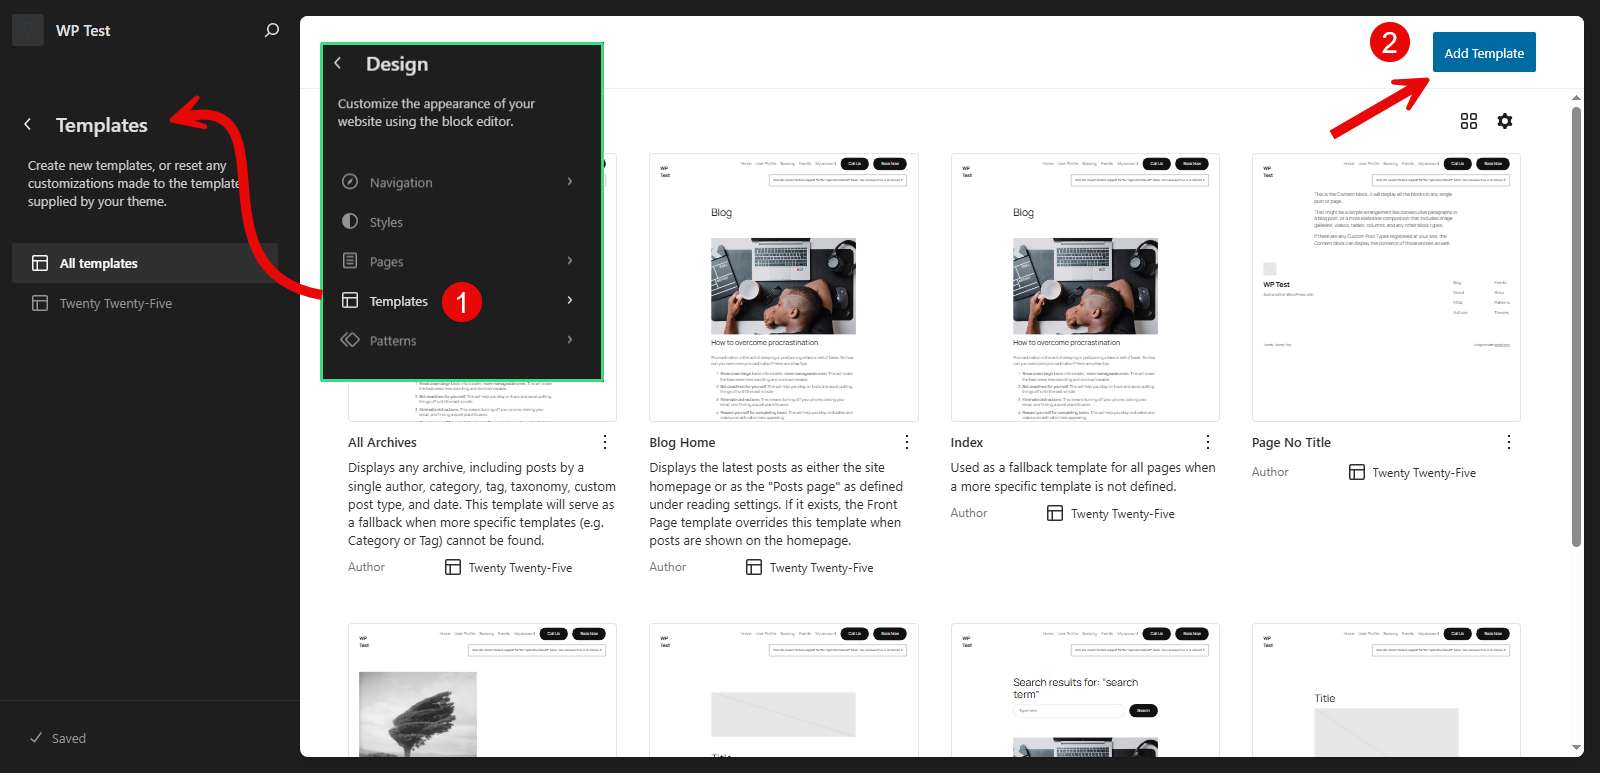Open Blog Home actions menu

[907, 442]
